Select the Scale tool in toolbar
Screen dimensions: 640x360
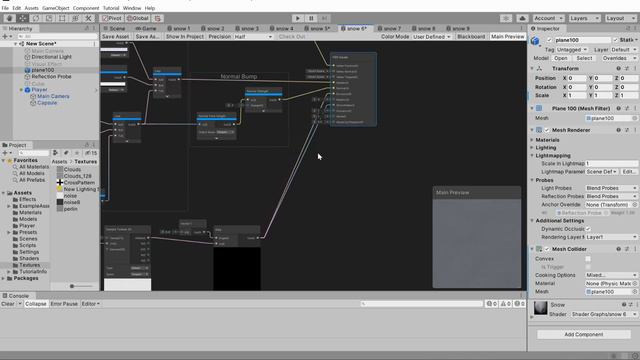tap(49, 18)
